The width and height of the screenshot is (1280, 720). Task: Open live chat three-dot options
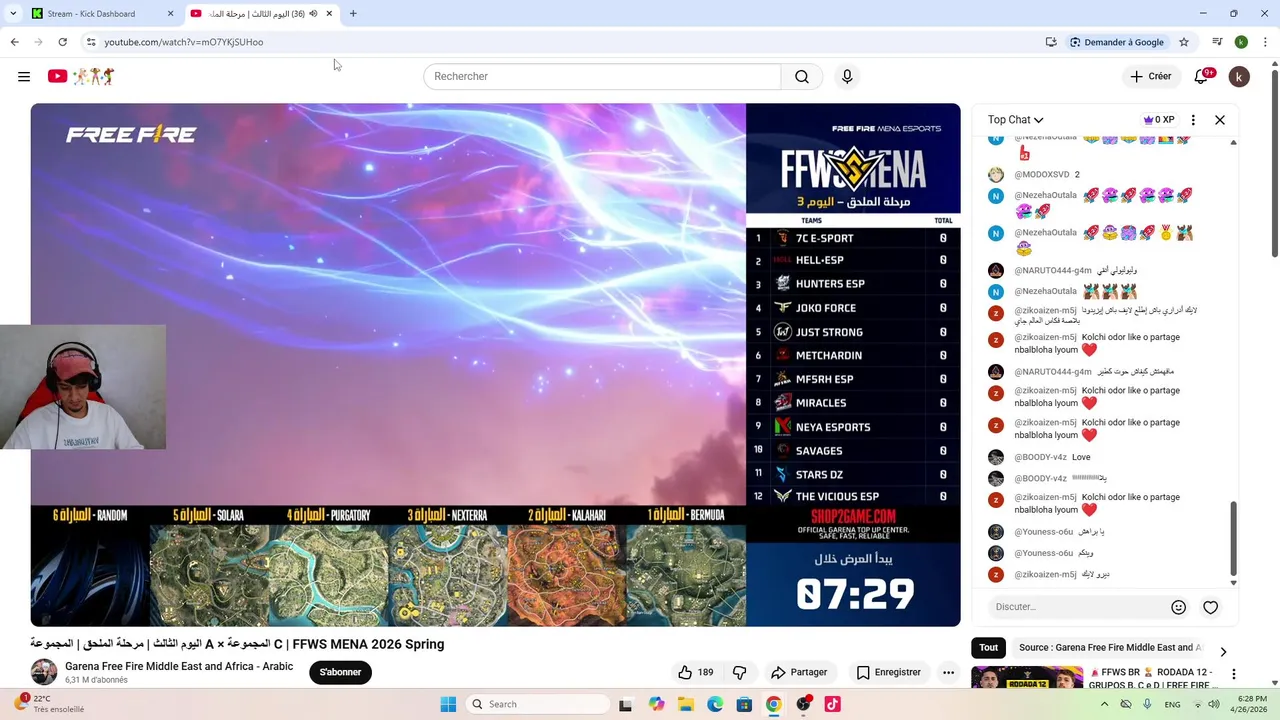pos(1193,120)
